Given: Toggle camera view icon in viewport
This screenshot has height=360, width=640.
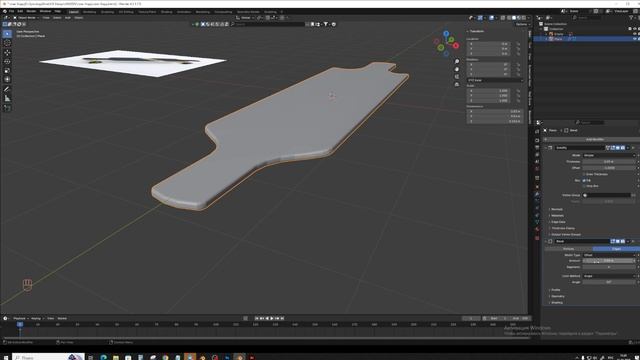Looking at the screenshot, I should [x=457, y=77].
